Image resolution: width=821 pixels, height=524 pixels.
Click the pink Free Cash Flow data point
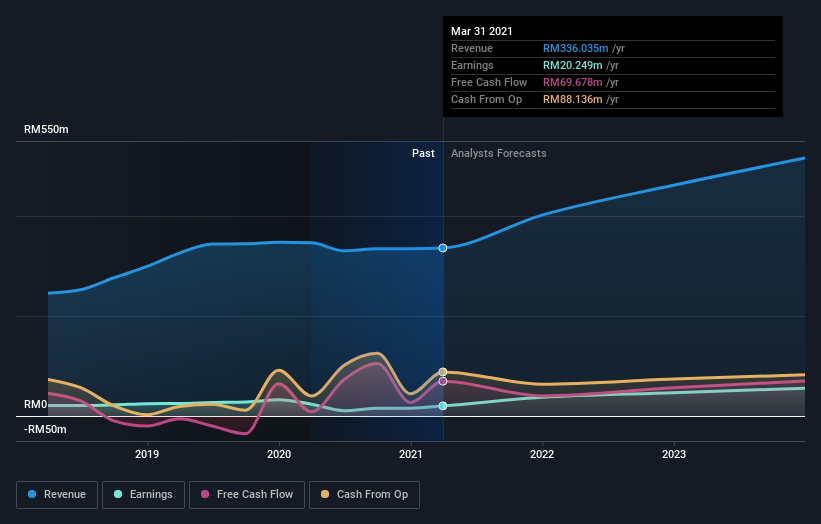pyautogui.click(x=443, y=381)
